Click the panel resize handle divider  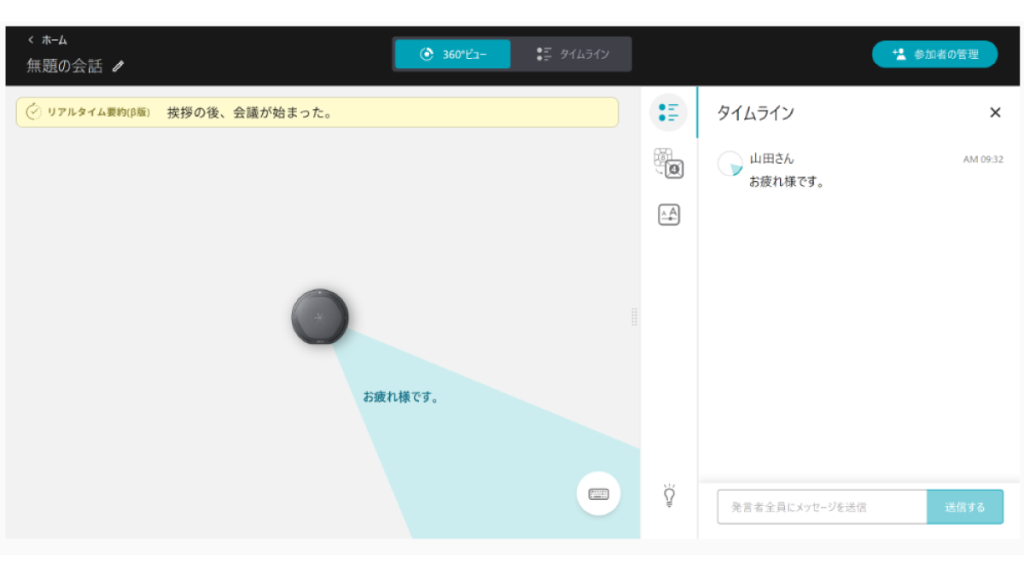coord(634,317)
